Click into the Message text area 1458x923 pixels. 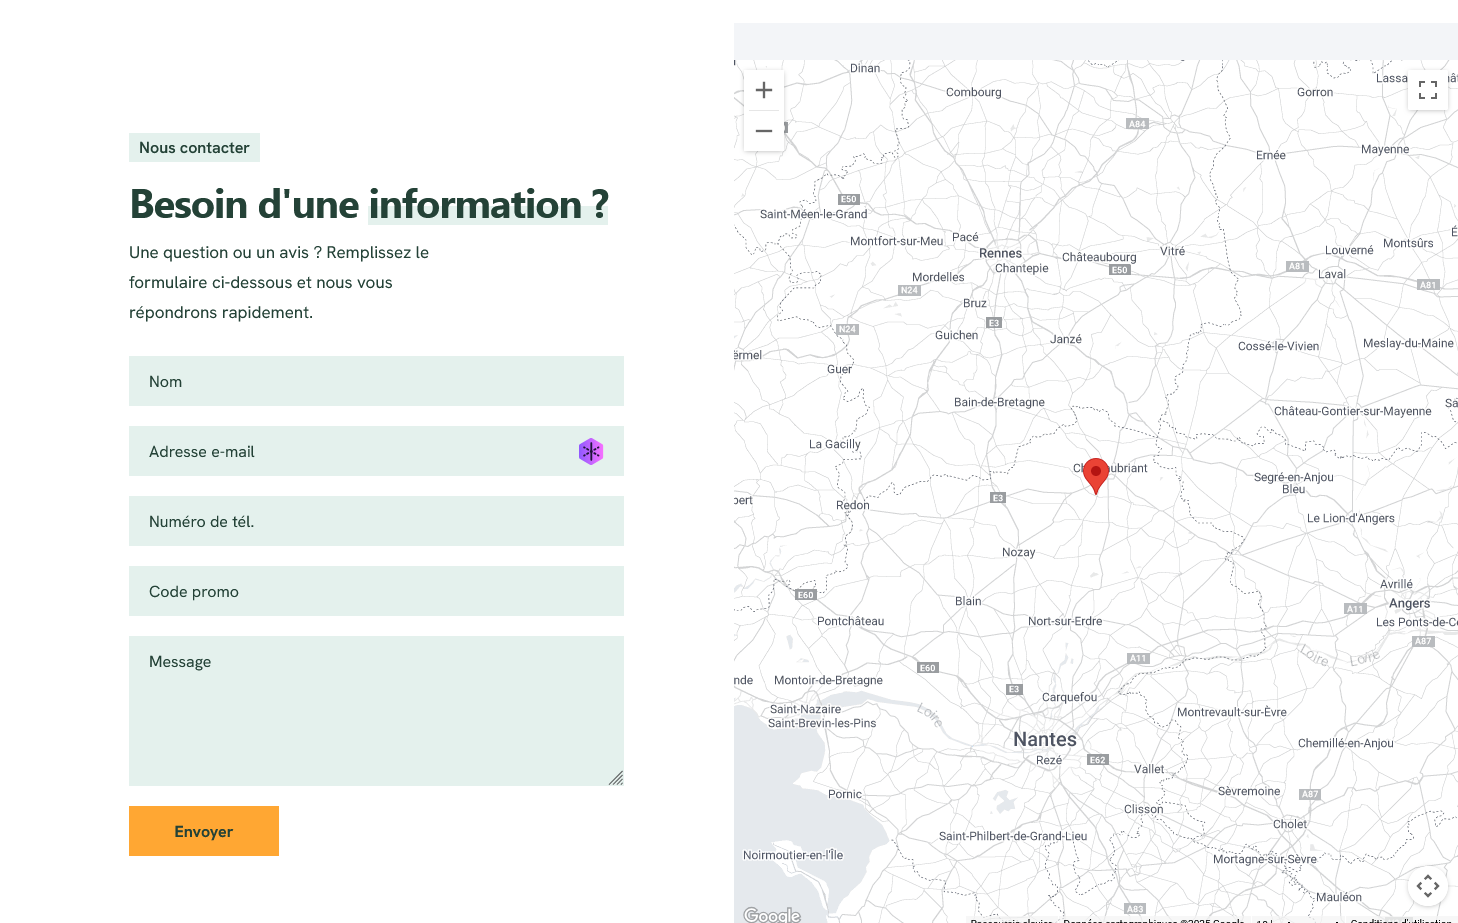point(376,711)
